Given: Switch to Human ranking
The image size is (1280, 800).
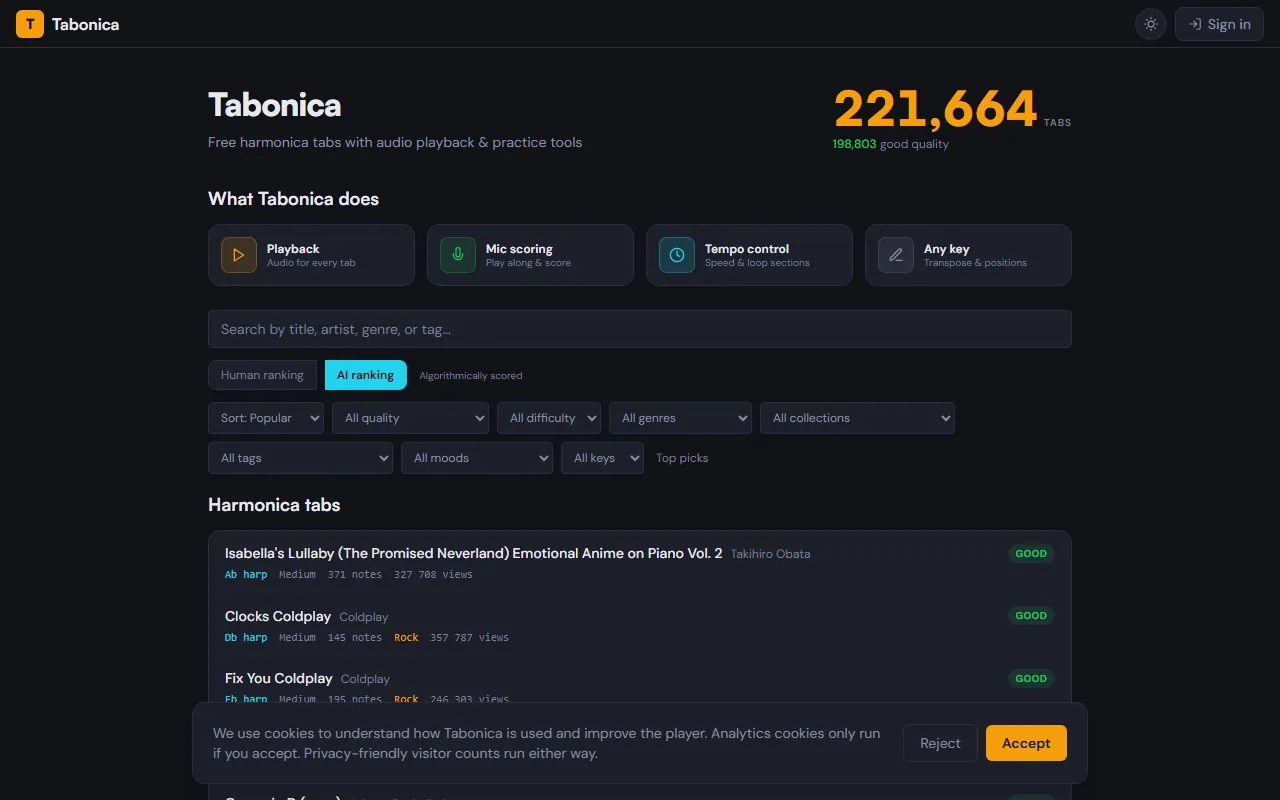Looking at the screenshot, I should [x=262, y=375].
